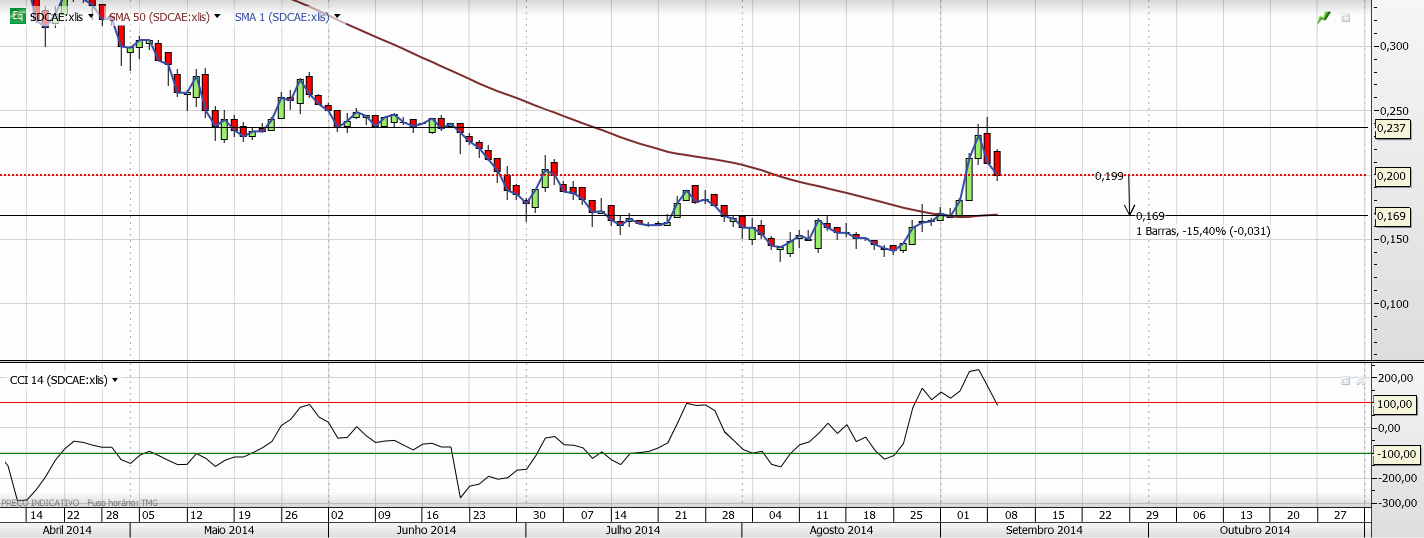Select the Setembro 2014 month on timeline
1424x538 pixels.
click(x=1043, y=530)
